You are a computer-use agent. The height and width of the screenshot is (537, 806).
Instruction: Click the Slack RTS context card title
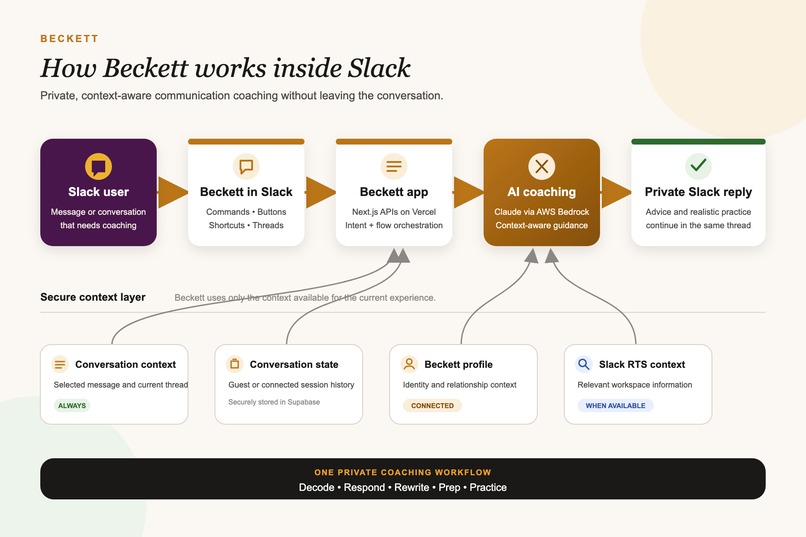point(642,364)
